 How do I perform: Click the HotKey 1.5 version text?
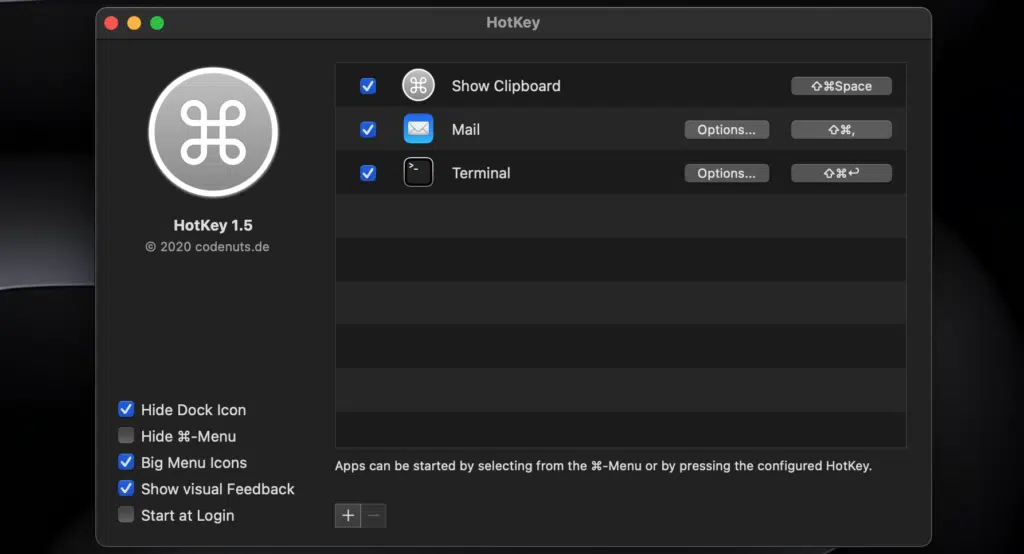click(x=213, y=225)
